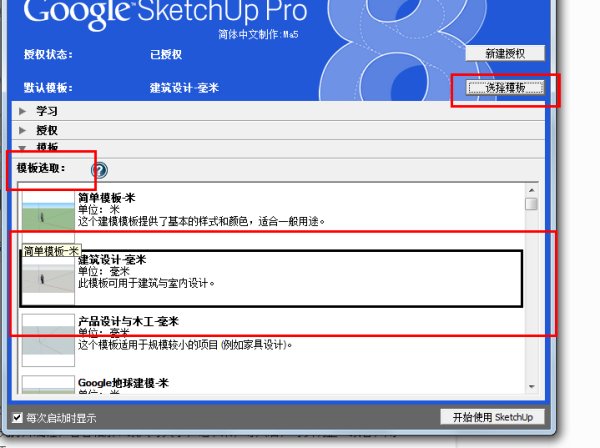Toggle the 每次启动时显示 checkbox
Image resolution: width=600 pixels, height=448 pixels.
(17, 417)
